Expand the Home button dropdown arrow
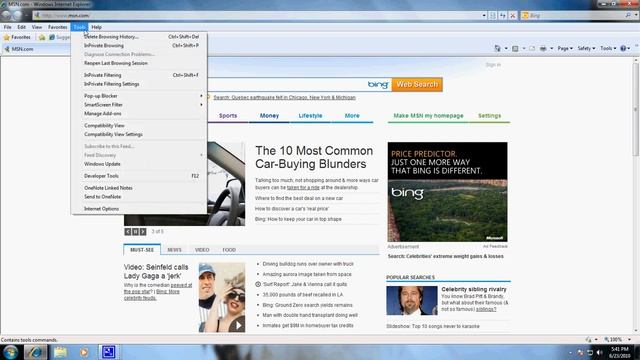 pyautogui.click(x=506, y=48)
